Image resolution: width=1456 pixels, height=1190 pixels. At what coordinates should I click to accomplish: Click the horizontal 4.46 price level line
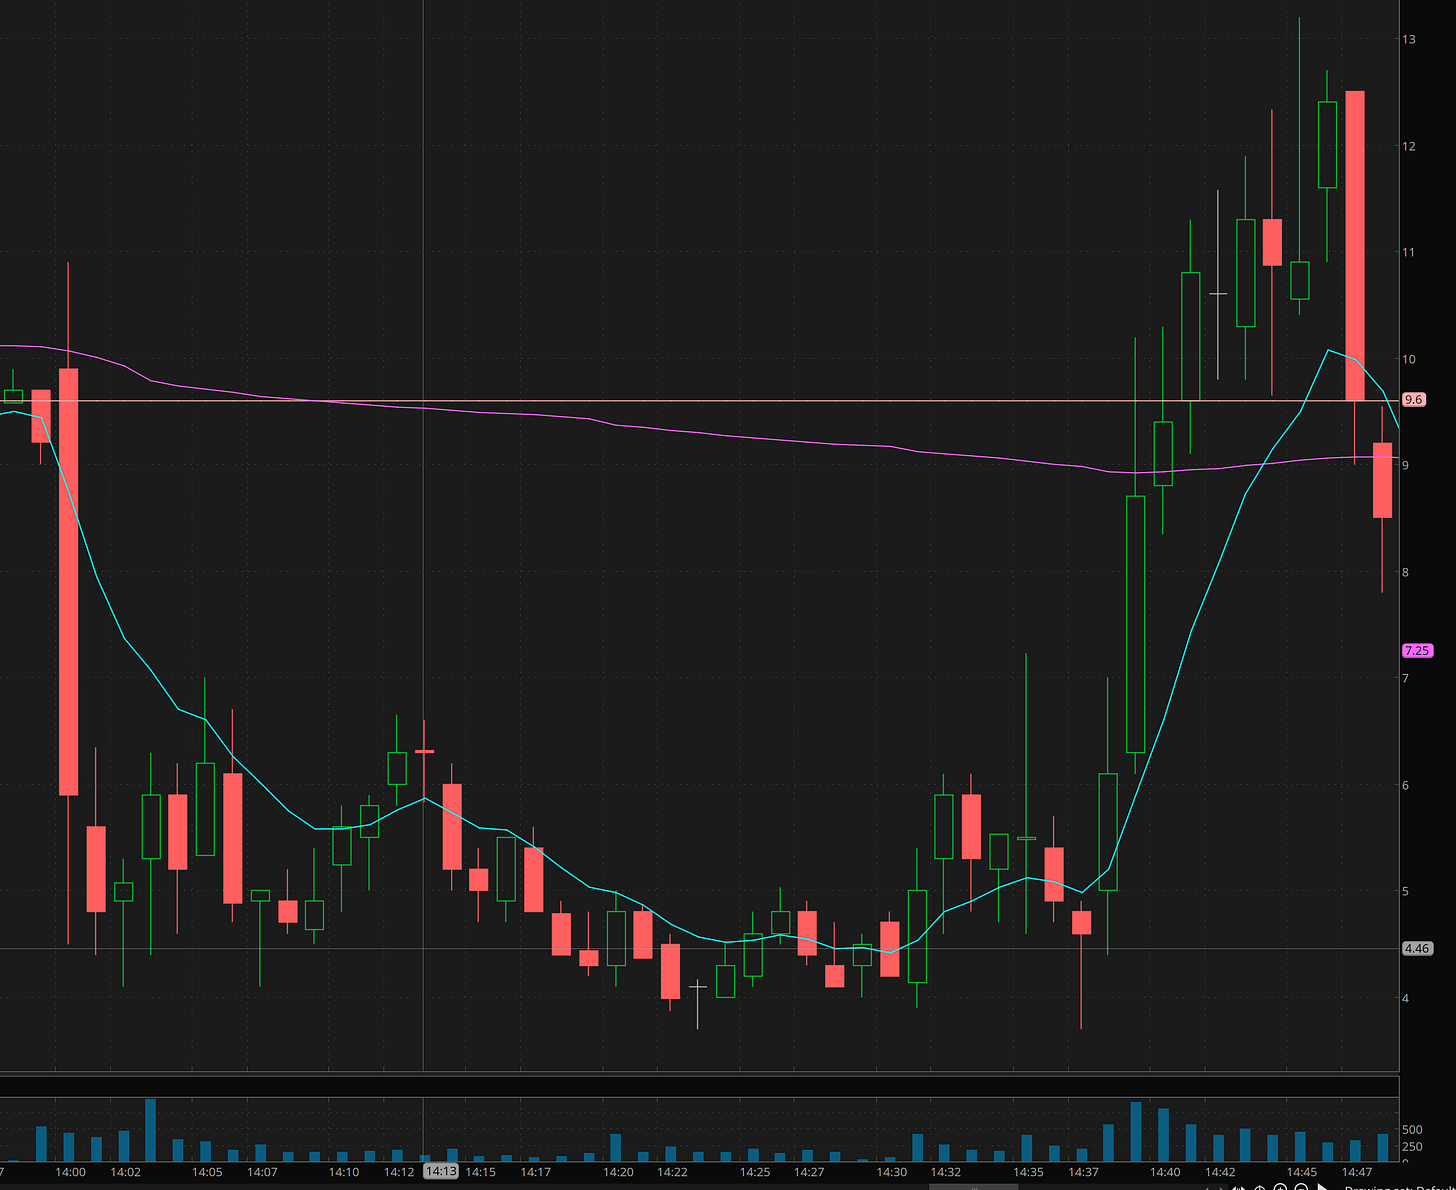tap(700, 949)
